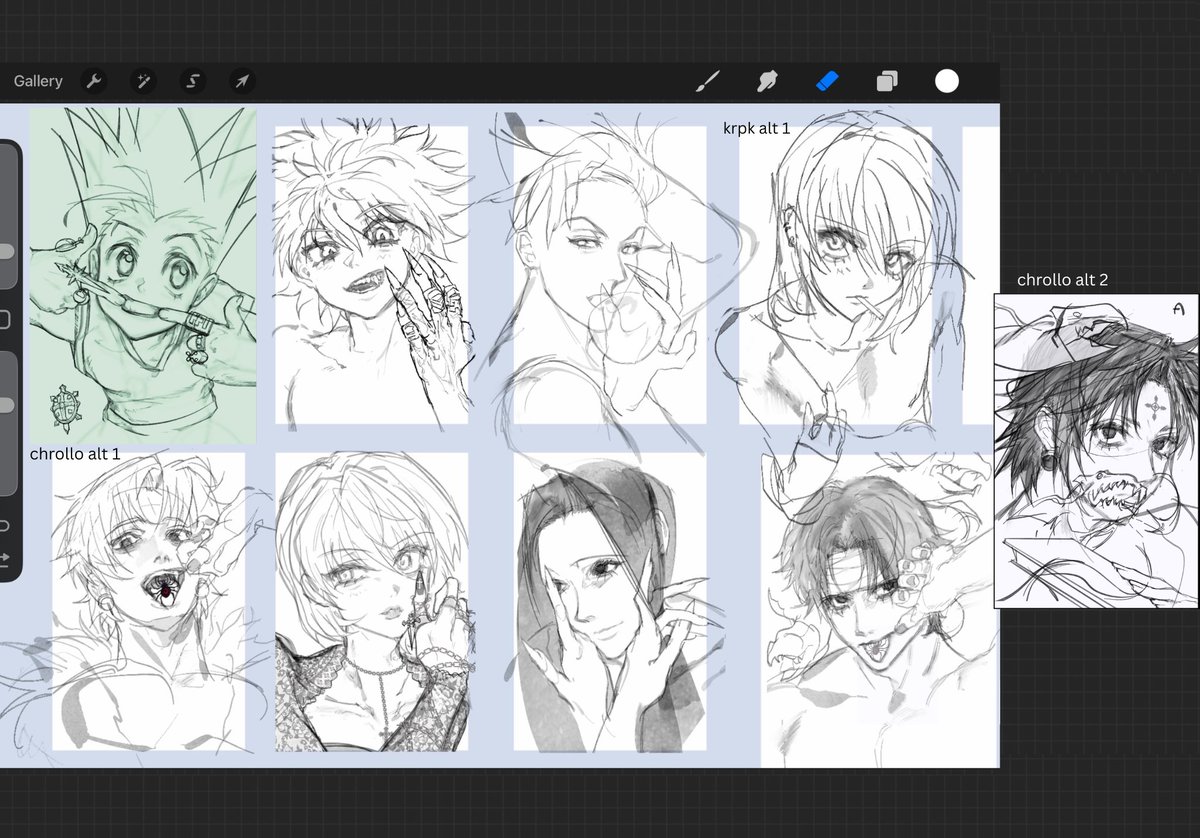Tap the square Modify button in sidebar

[4, 320]
